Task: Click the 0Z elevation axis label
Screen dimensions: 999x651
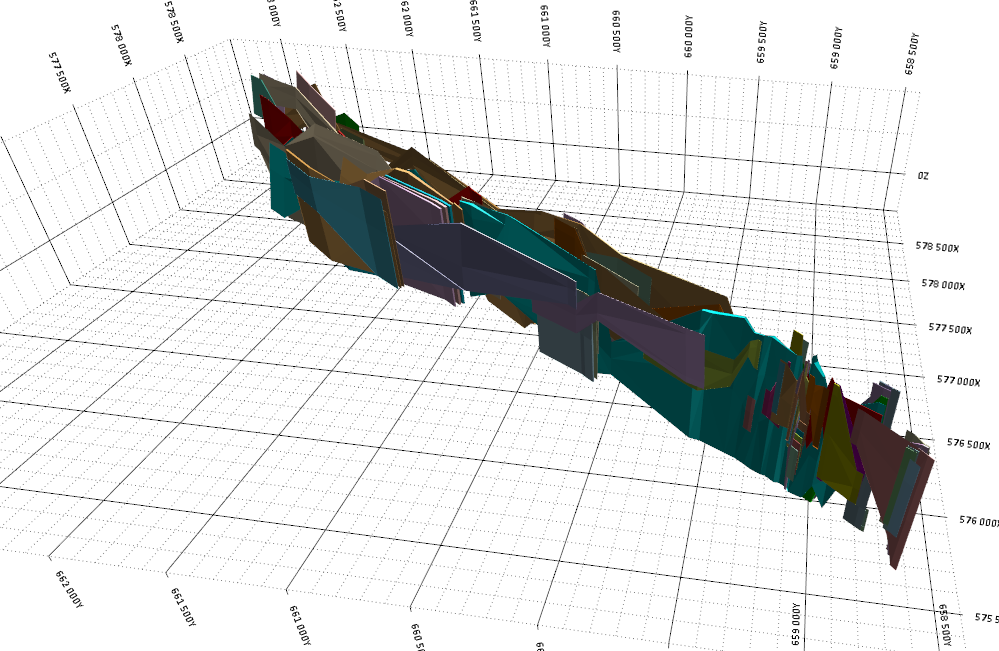Action: click(x=923, y=175)
